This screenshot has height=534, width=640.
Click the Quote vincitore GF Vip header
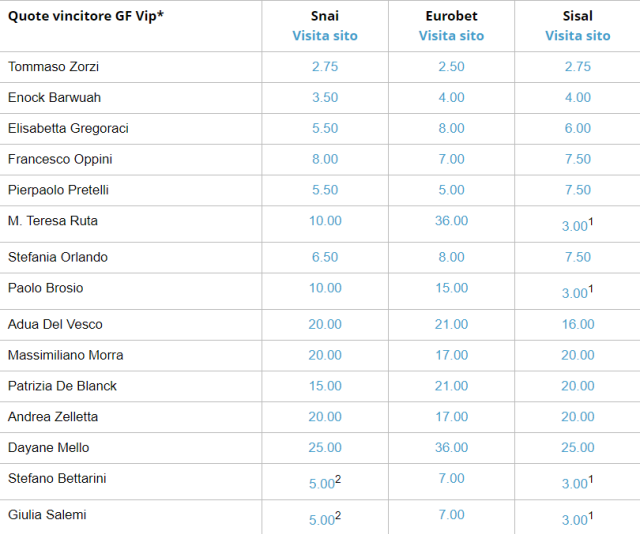[x=86, y=16]
